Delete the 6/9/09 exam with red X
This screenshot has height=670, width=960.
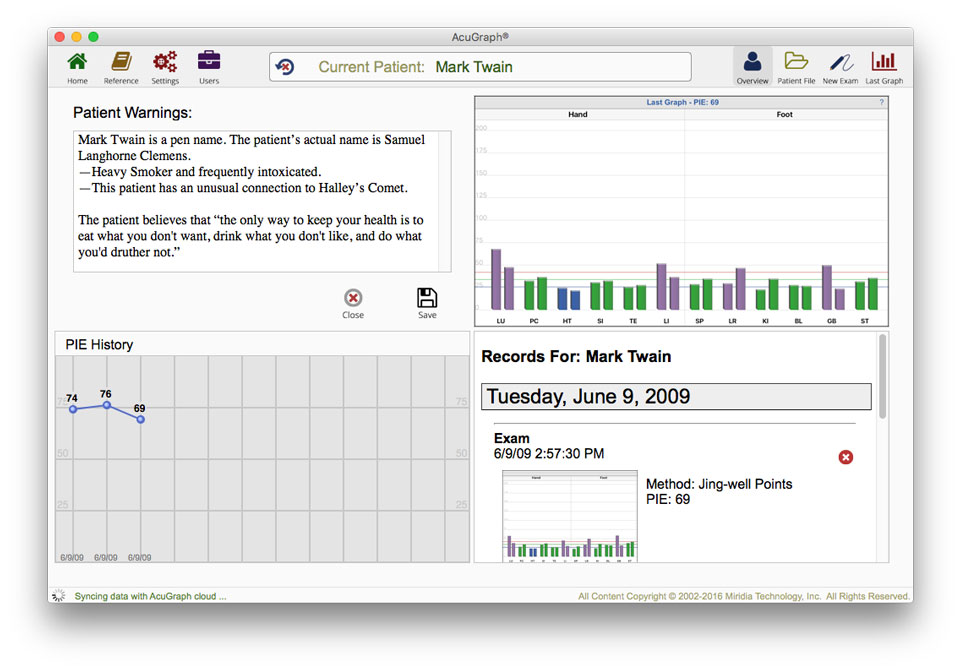coord(846,457)
